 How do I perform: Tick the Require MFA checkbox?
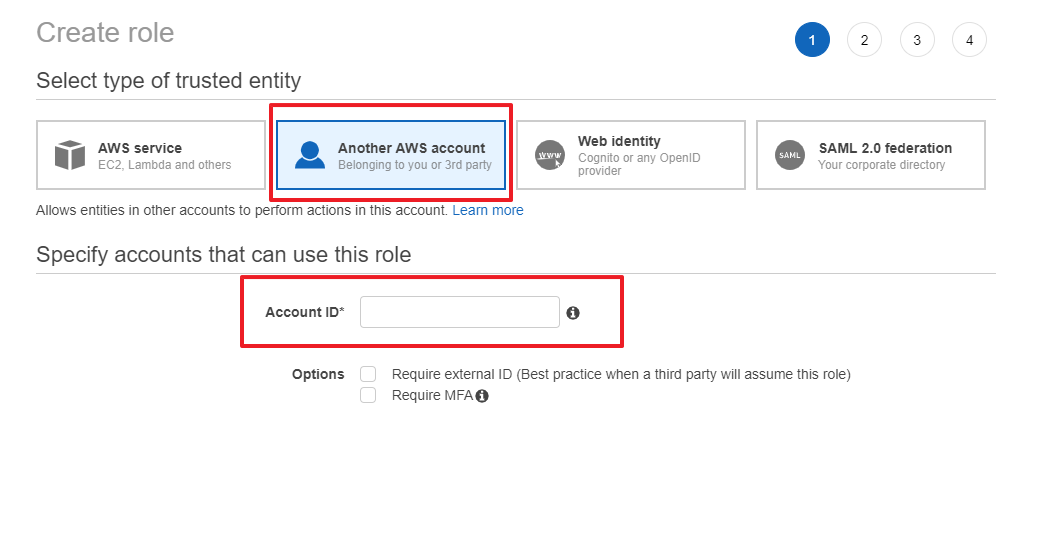click(368, 395)
